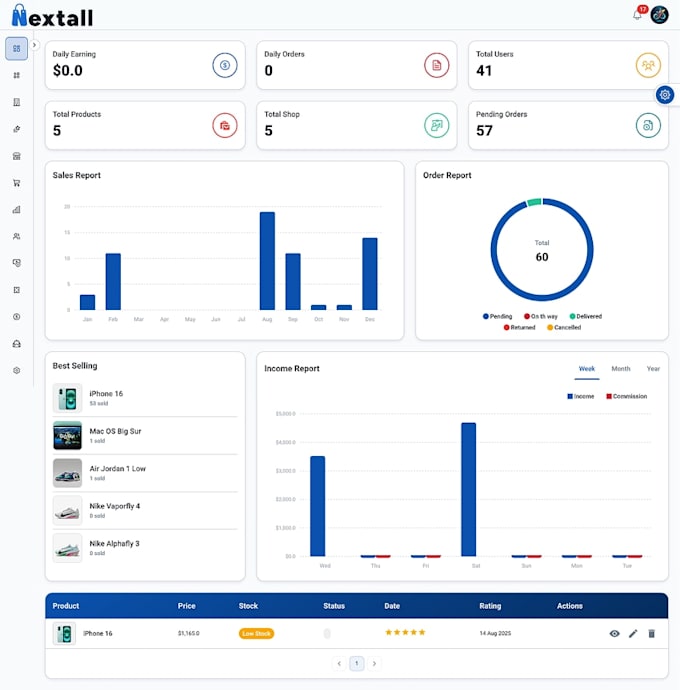The height and width of the screenshot is (690, 680).
Task: Open the bar-chart Analytics sidebar icon
Action: point(16,209)
